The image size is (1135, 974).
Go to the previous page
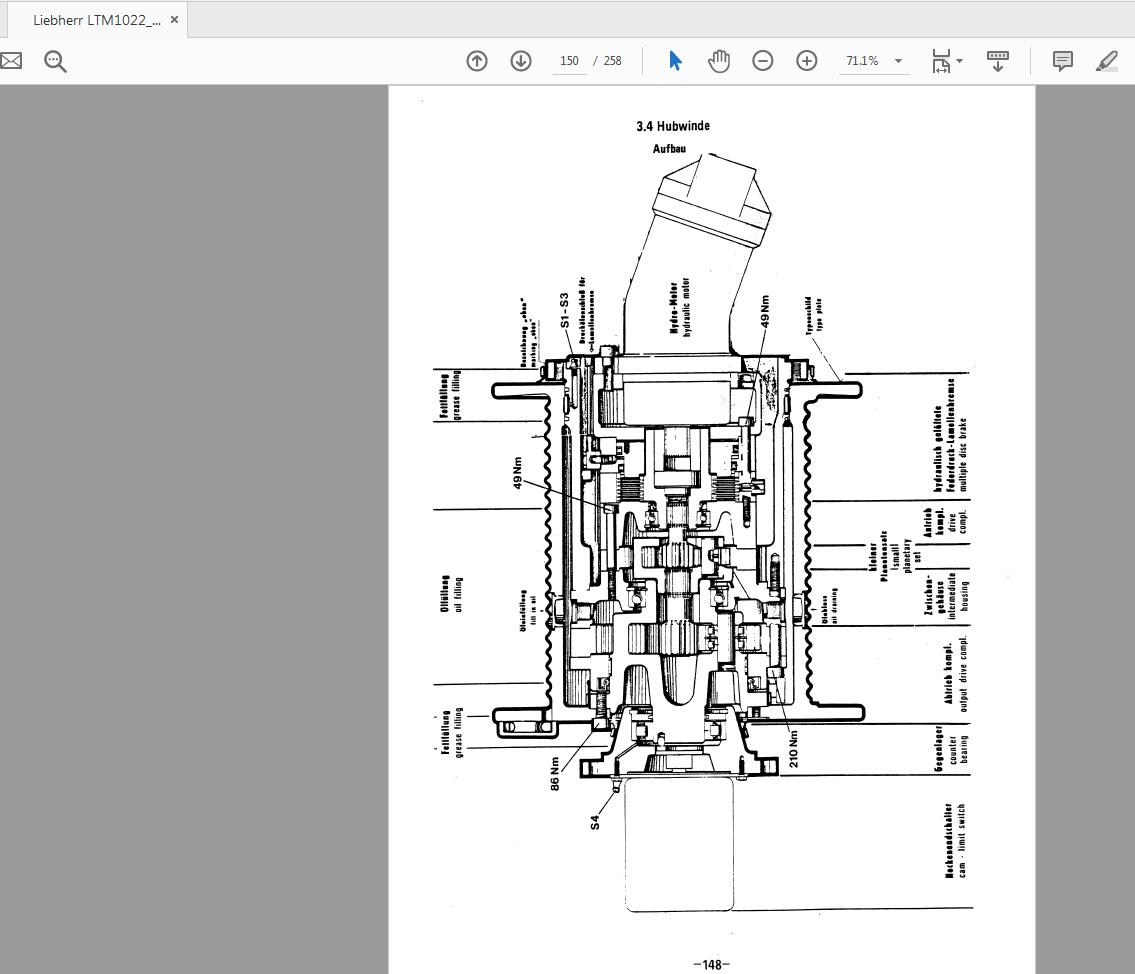[x=476, y=61]
